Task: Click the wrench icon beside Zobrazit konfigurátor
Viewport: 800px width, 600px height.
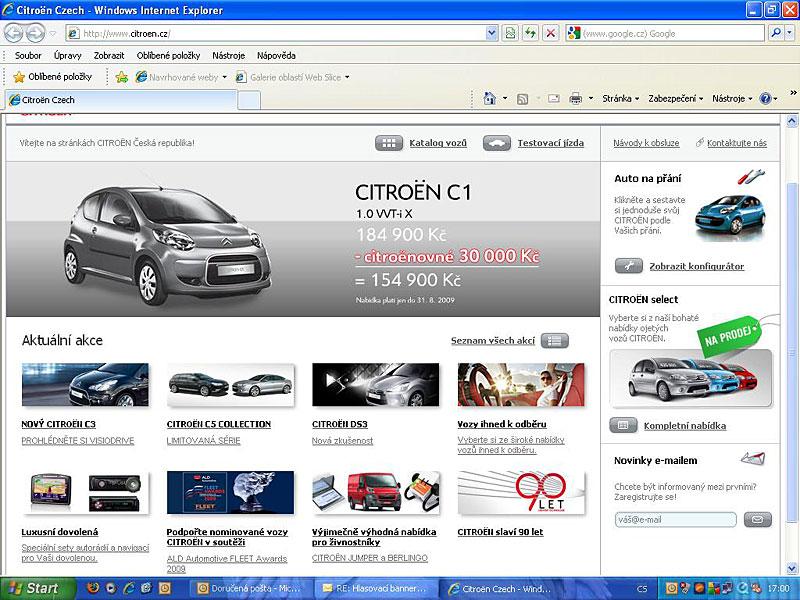Action: coord(629,266)
